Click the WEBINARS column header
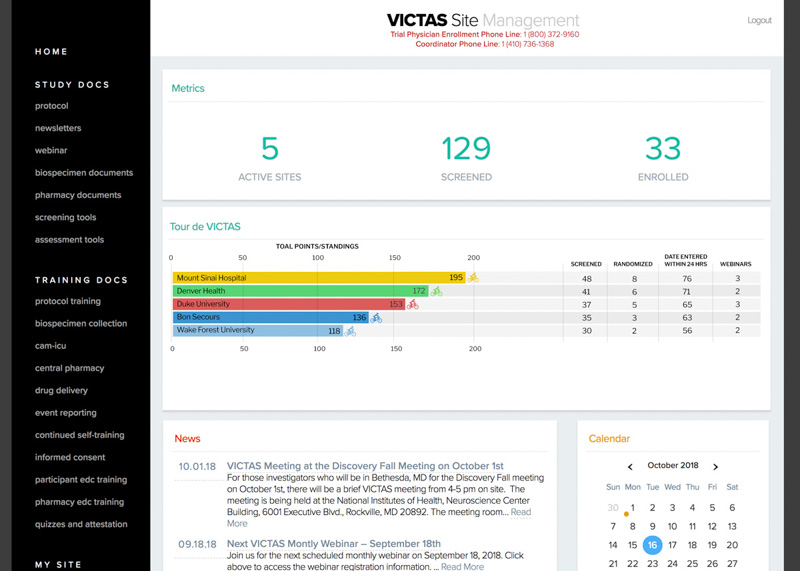Viewport: 800px width, 571px height. pos(735,264)
